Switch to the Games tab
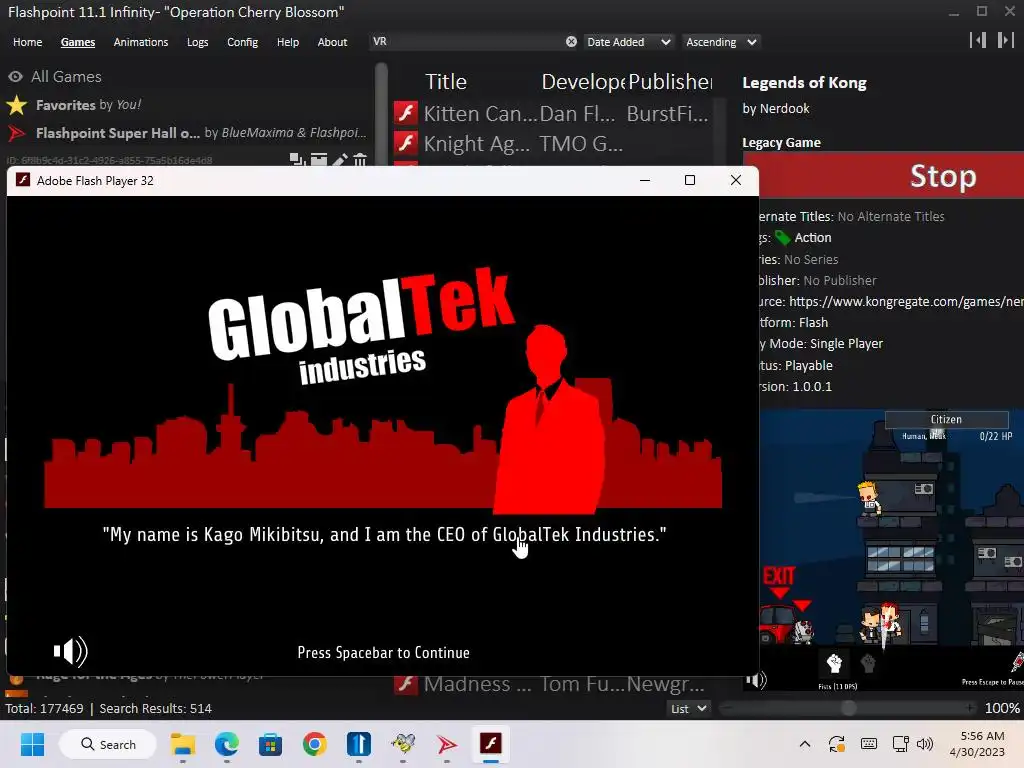 (78, 42)
